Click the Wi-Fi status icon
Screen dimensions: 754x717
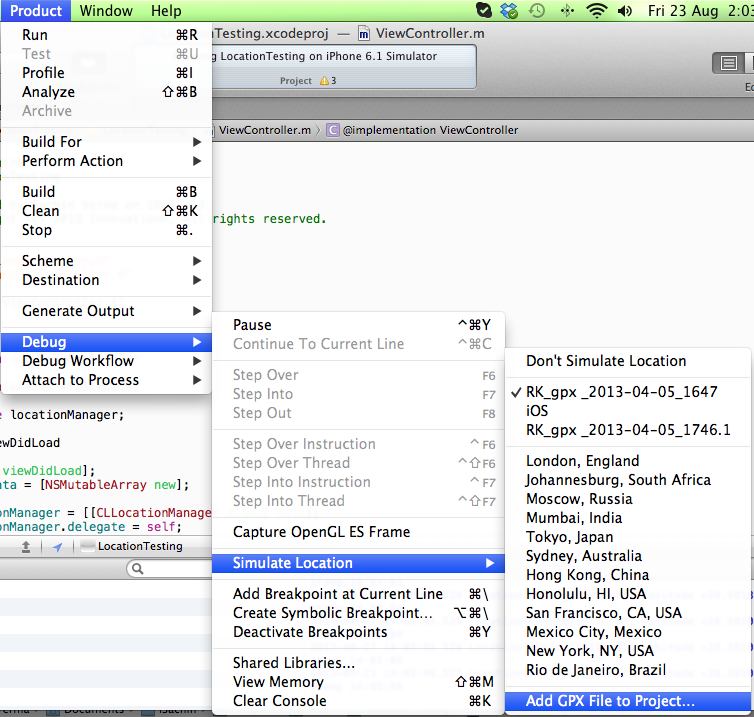pyautogui.click(x=597, y=11)
